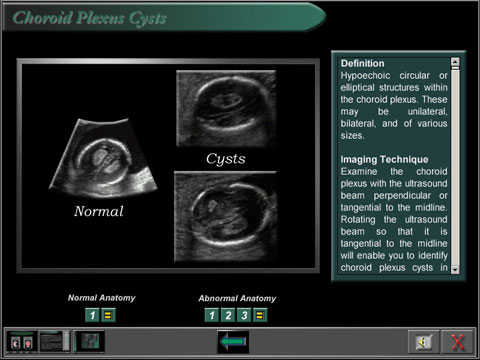Viewport: 480px width, 360px height.
Task: Open Normal Anatomy image 1
Action: (x=92, y=315)
